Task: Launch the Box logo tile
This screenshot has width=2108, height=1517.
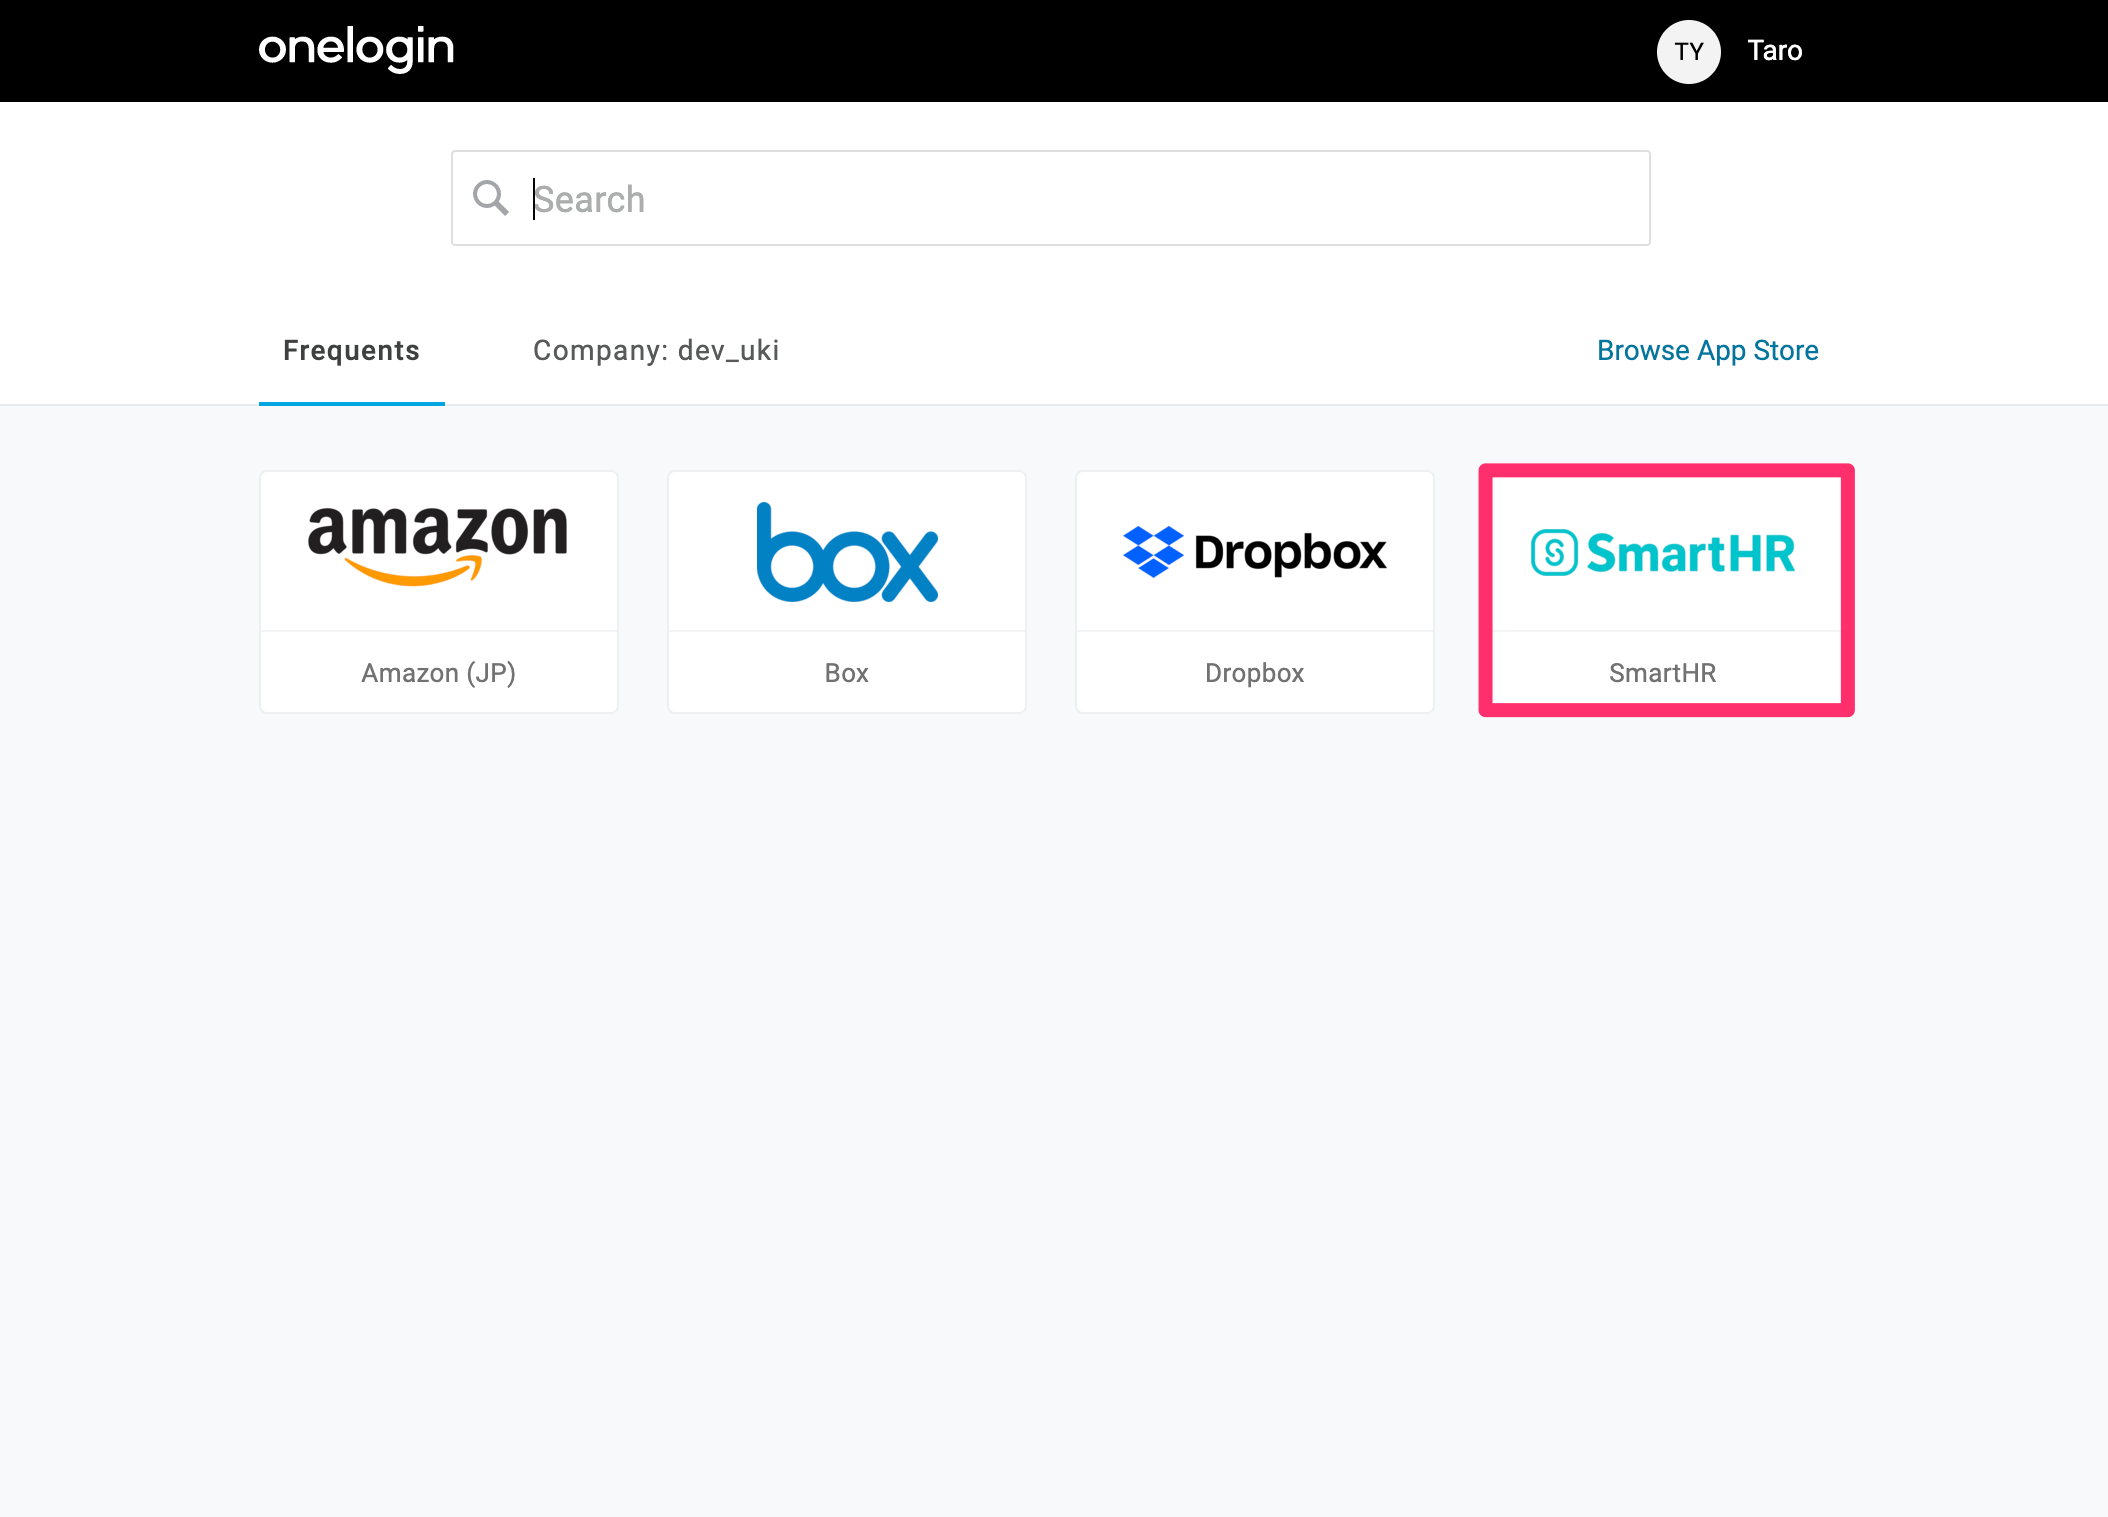Action: (847, 551)
